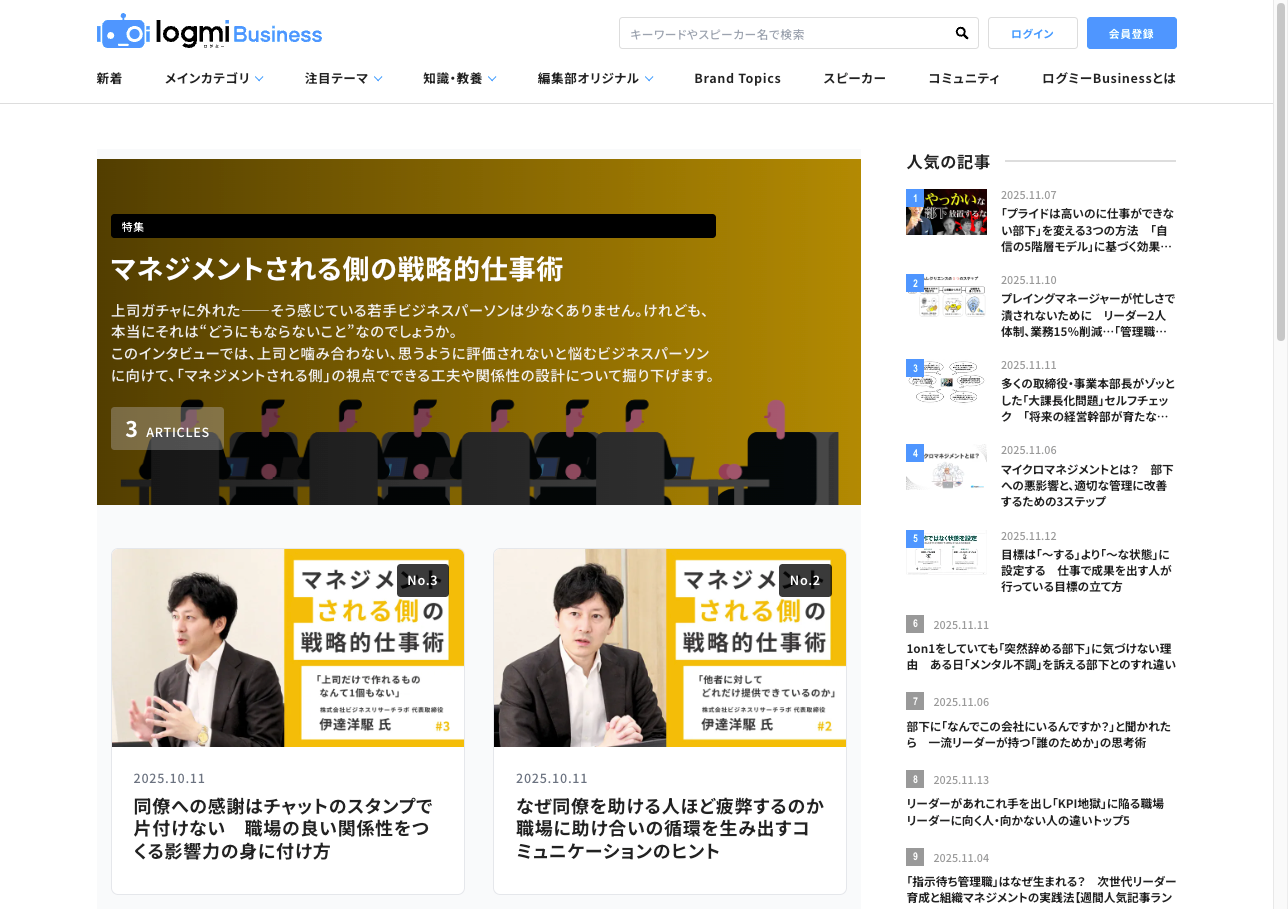Open Brand Topics in the navigation
Screen dimensions: 1288x909
737,78
